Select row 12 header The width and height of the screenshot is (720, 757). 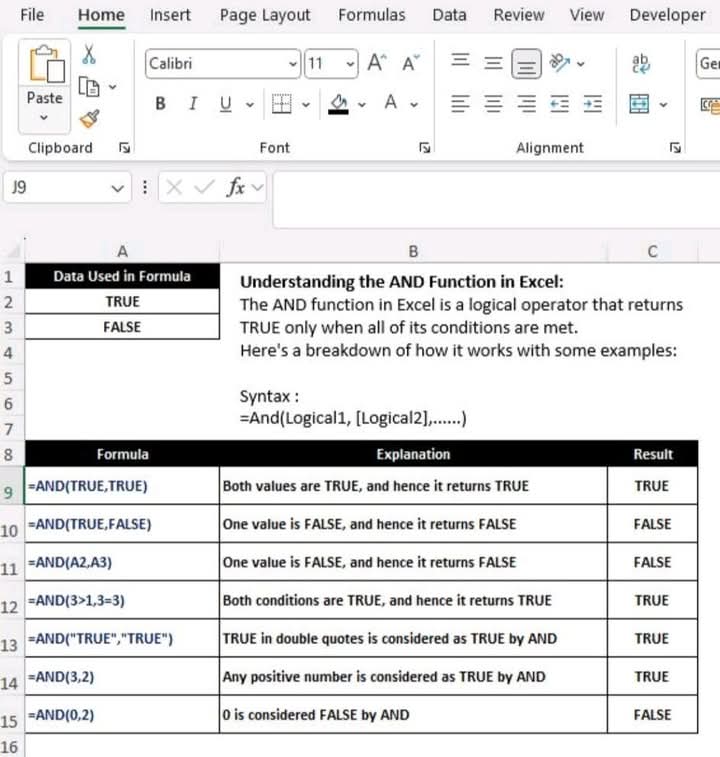coord(11,600)
